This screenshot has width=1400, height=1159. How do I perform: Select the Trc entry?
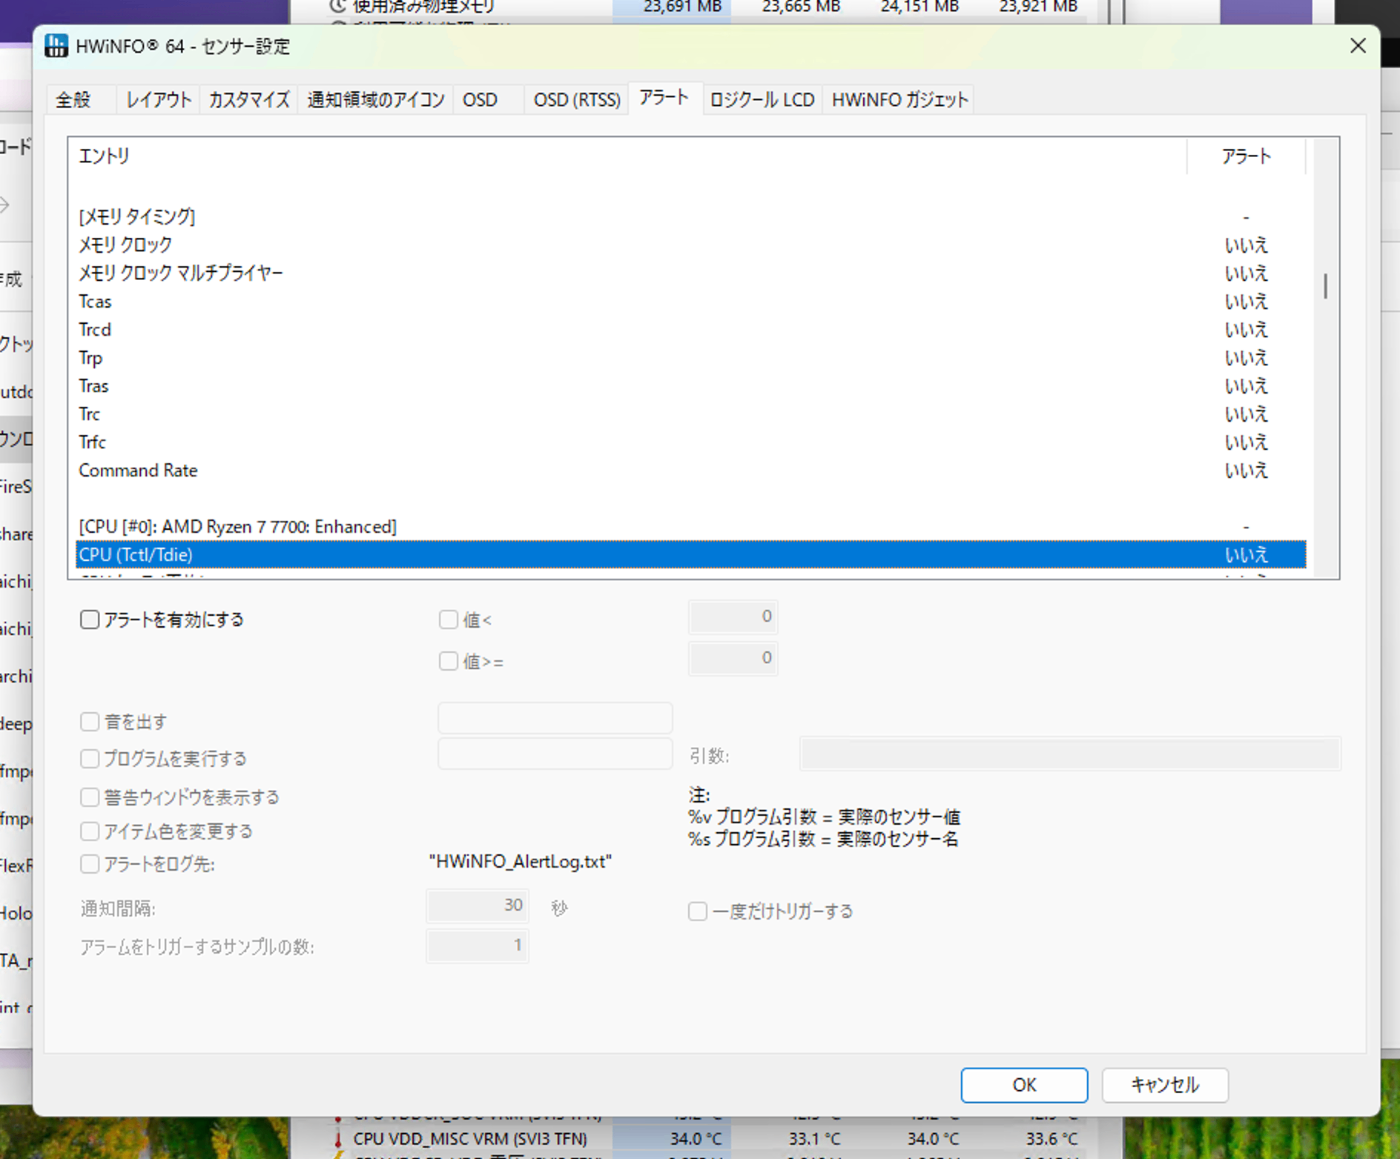[x=691, y=414]
